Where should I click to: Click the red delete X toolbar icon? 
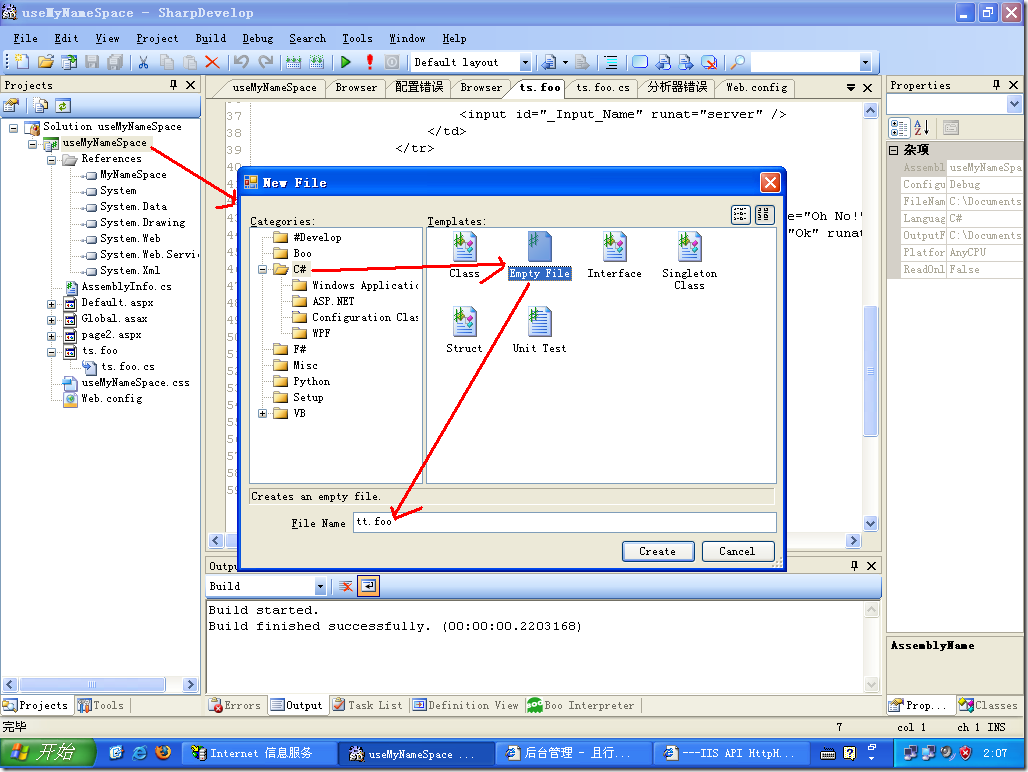(x=212, y=62)
